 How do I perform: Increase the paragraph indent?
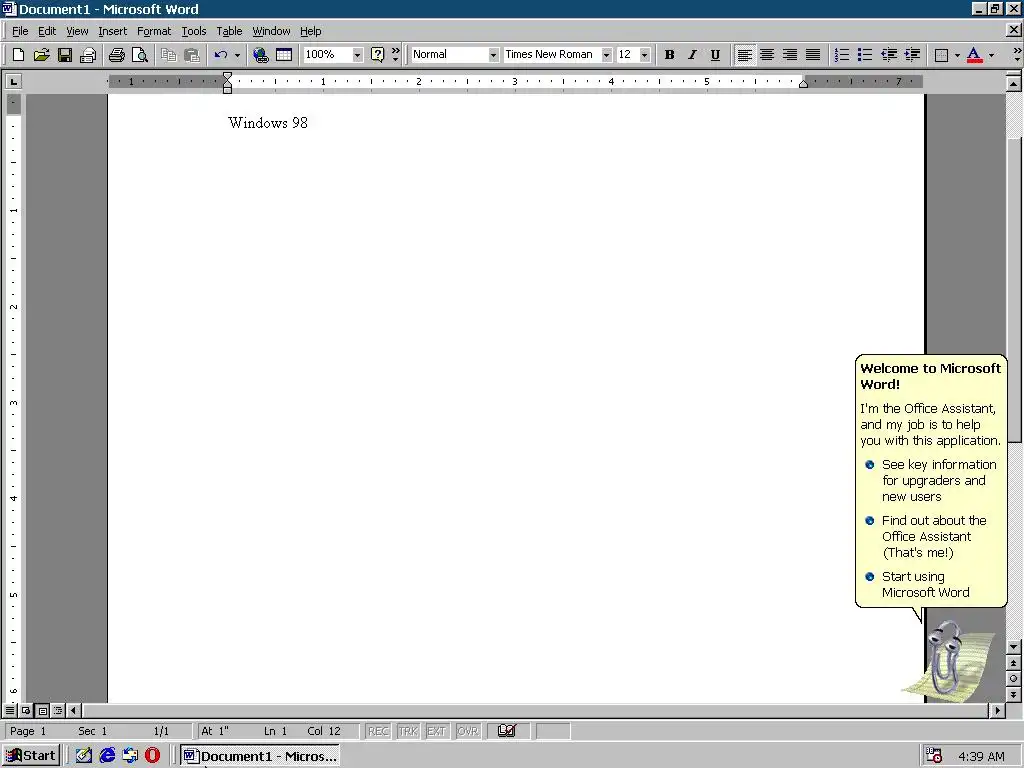click(912, 55)
